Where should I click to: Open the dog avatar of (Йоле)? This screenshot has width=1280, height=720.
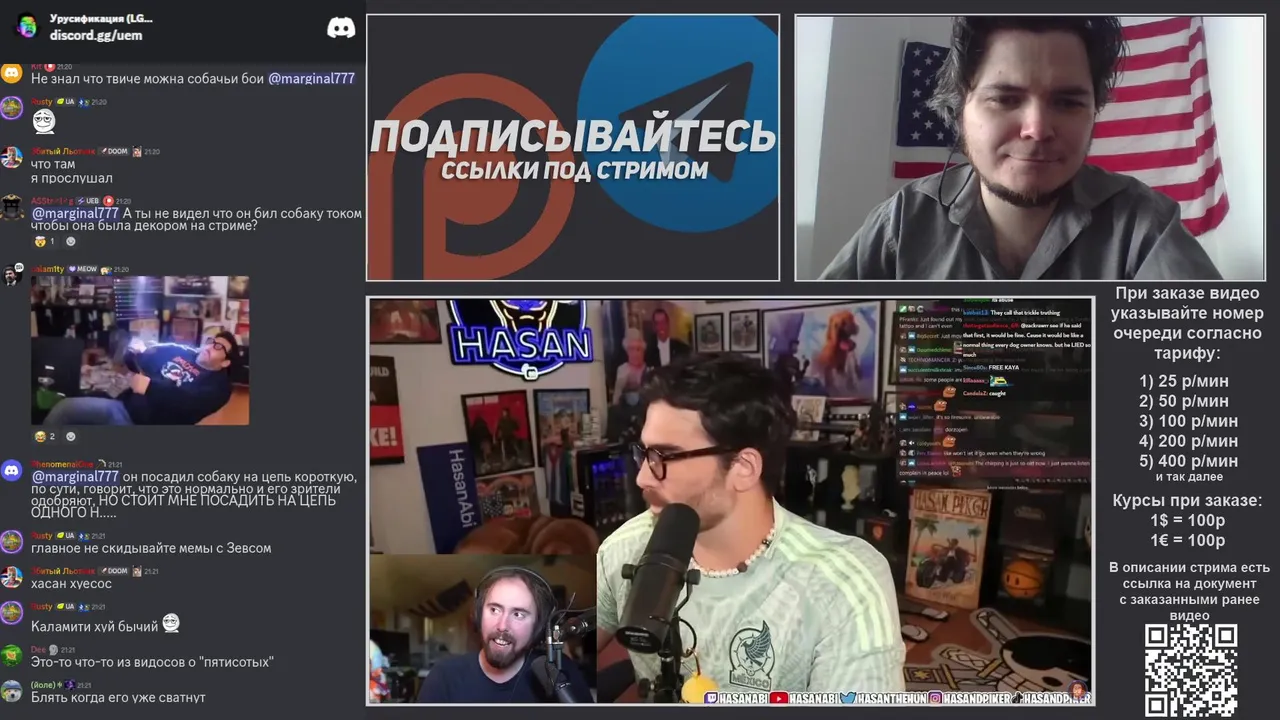point(11,691)
